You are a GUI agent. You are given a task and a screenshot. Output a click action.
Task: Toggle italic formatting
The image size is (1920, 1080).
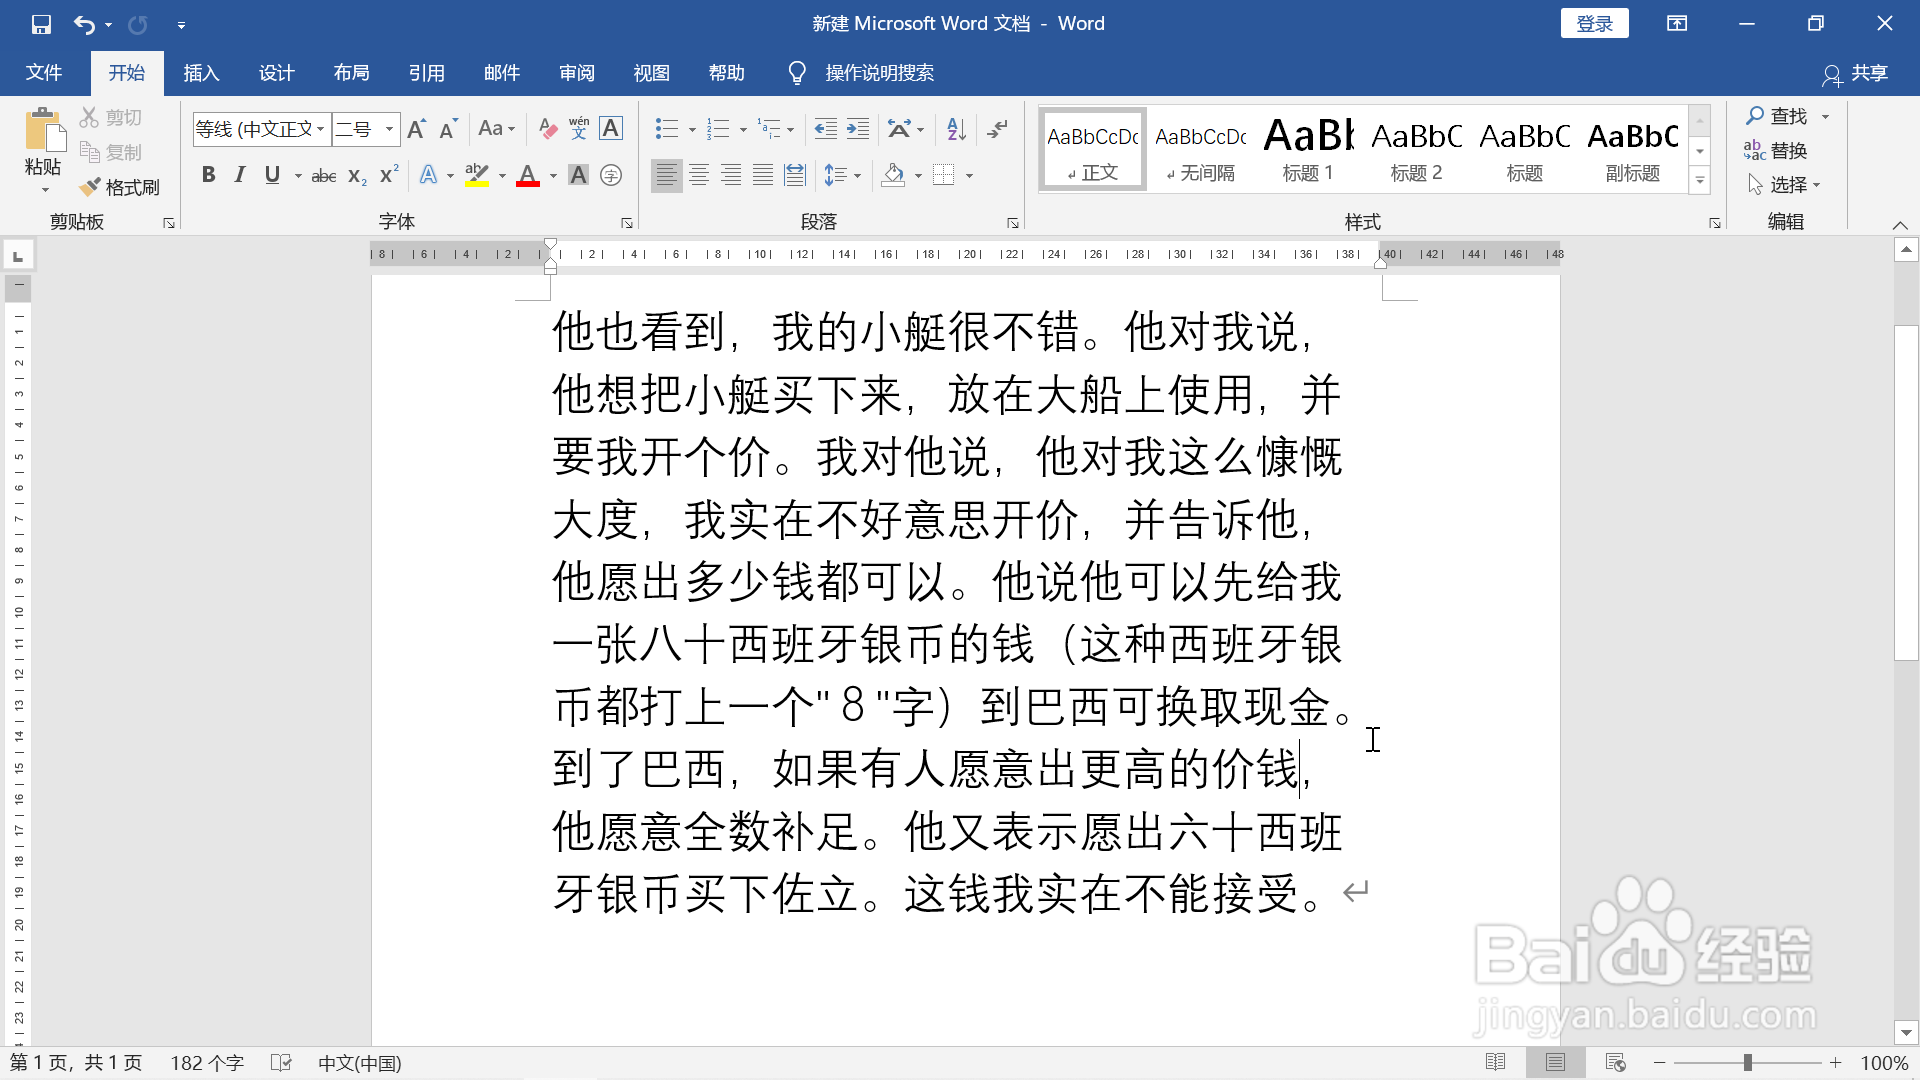[240, 174]
